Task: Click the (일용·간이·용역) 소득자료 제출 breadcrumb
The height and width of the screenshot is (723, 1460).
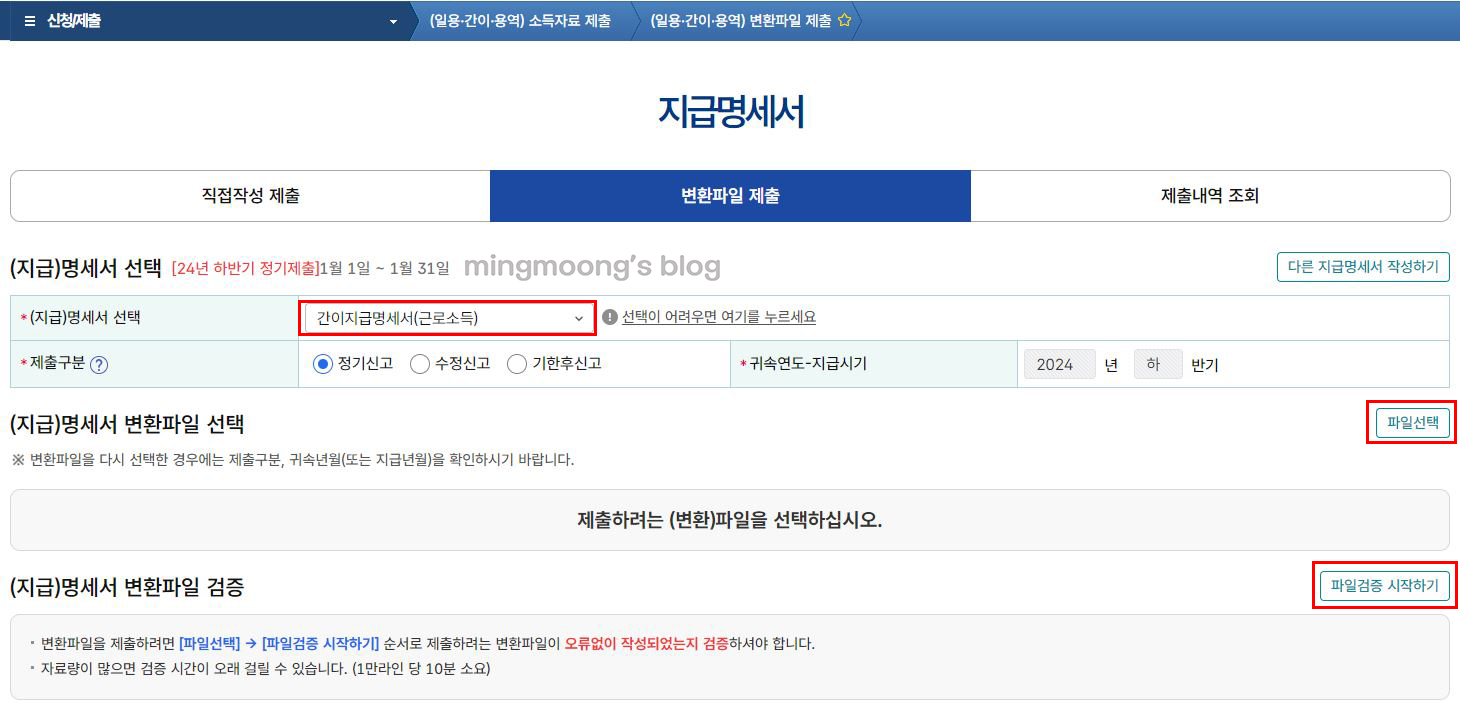Action: pyautogui.click(x=520, y=20)
